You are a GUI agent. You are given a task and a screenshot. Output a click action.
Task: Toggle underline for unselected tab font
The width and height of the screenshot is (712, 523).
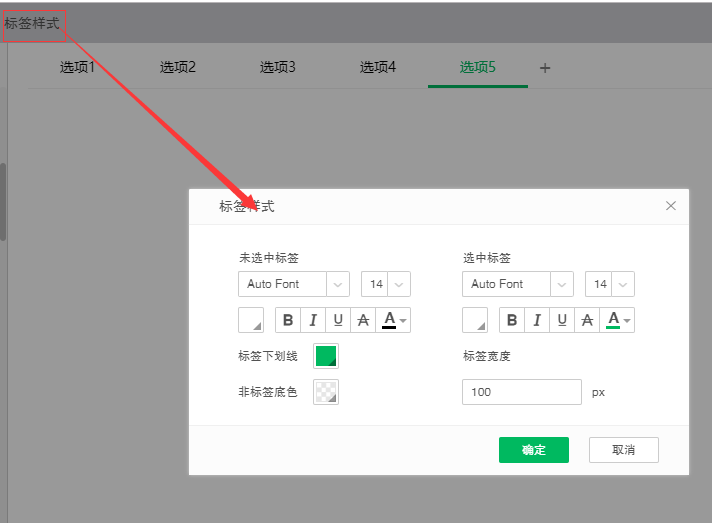(x=338, y=320)
